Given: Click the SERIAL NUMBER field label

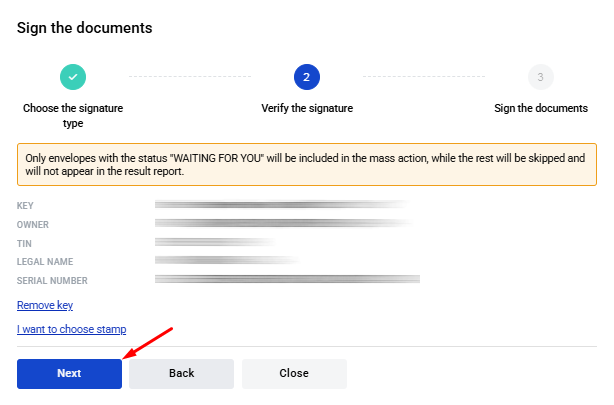Looking at the screenshot, I should tap(52, 281).
